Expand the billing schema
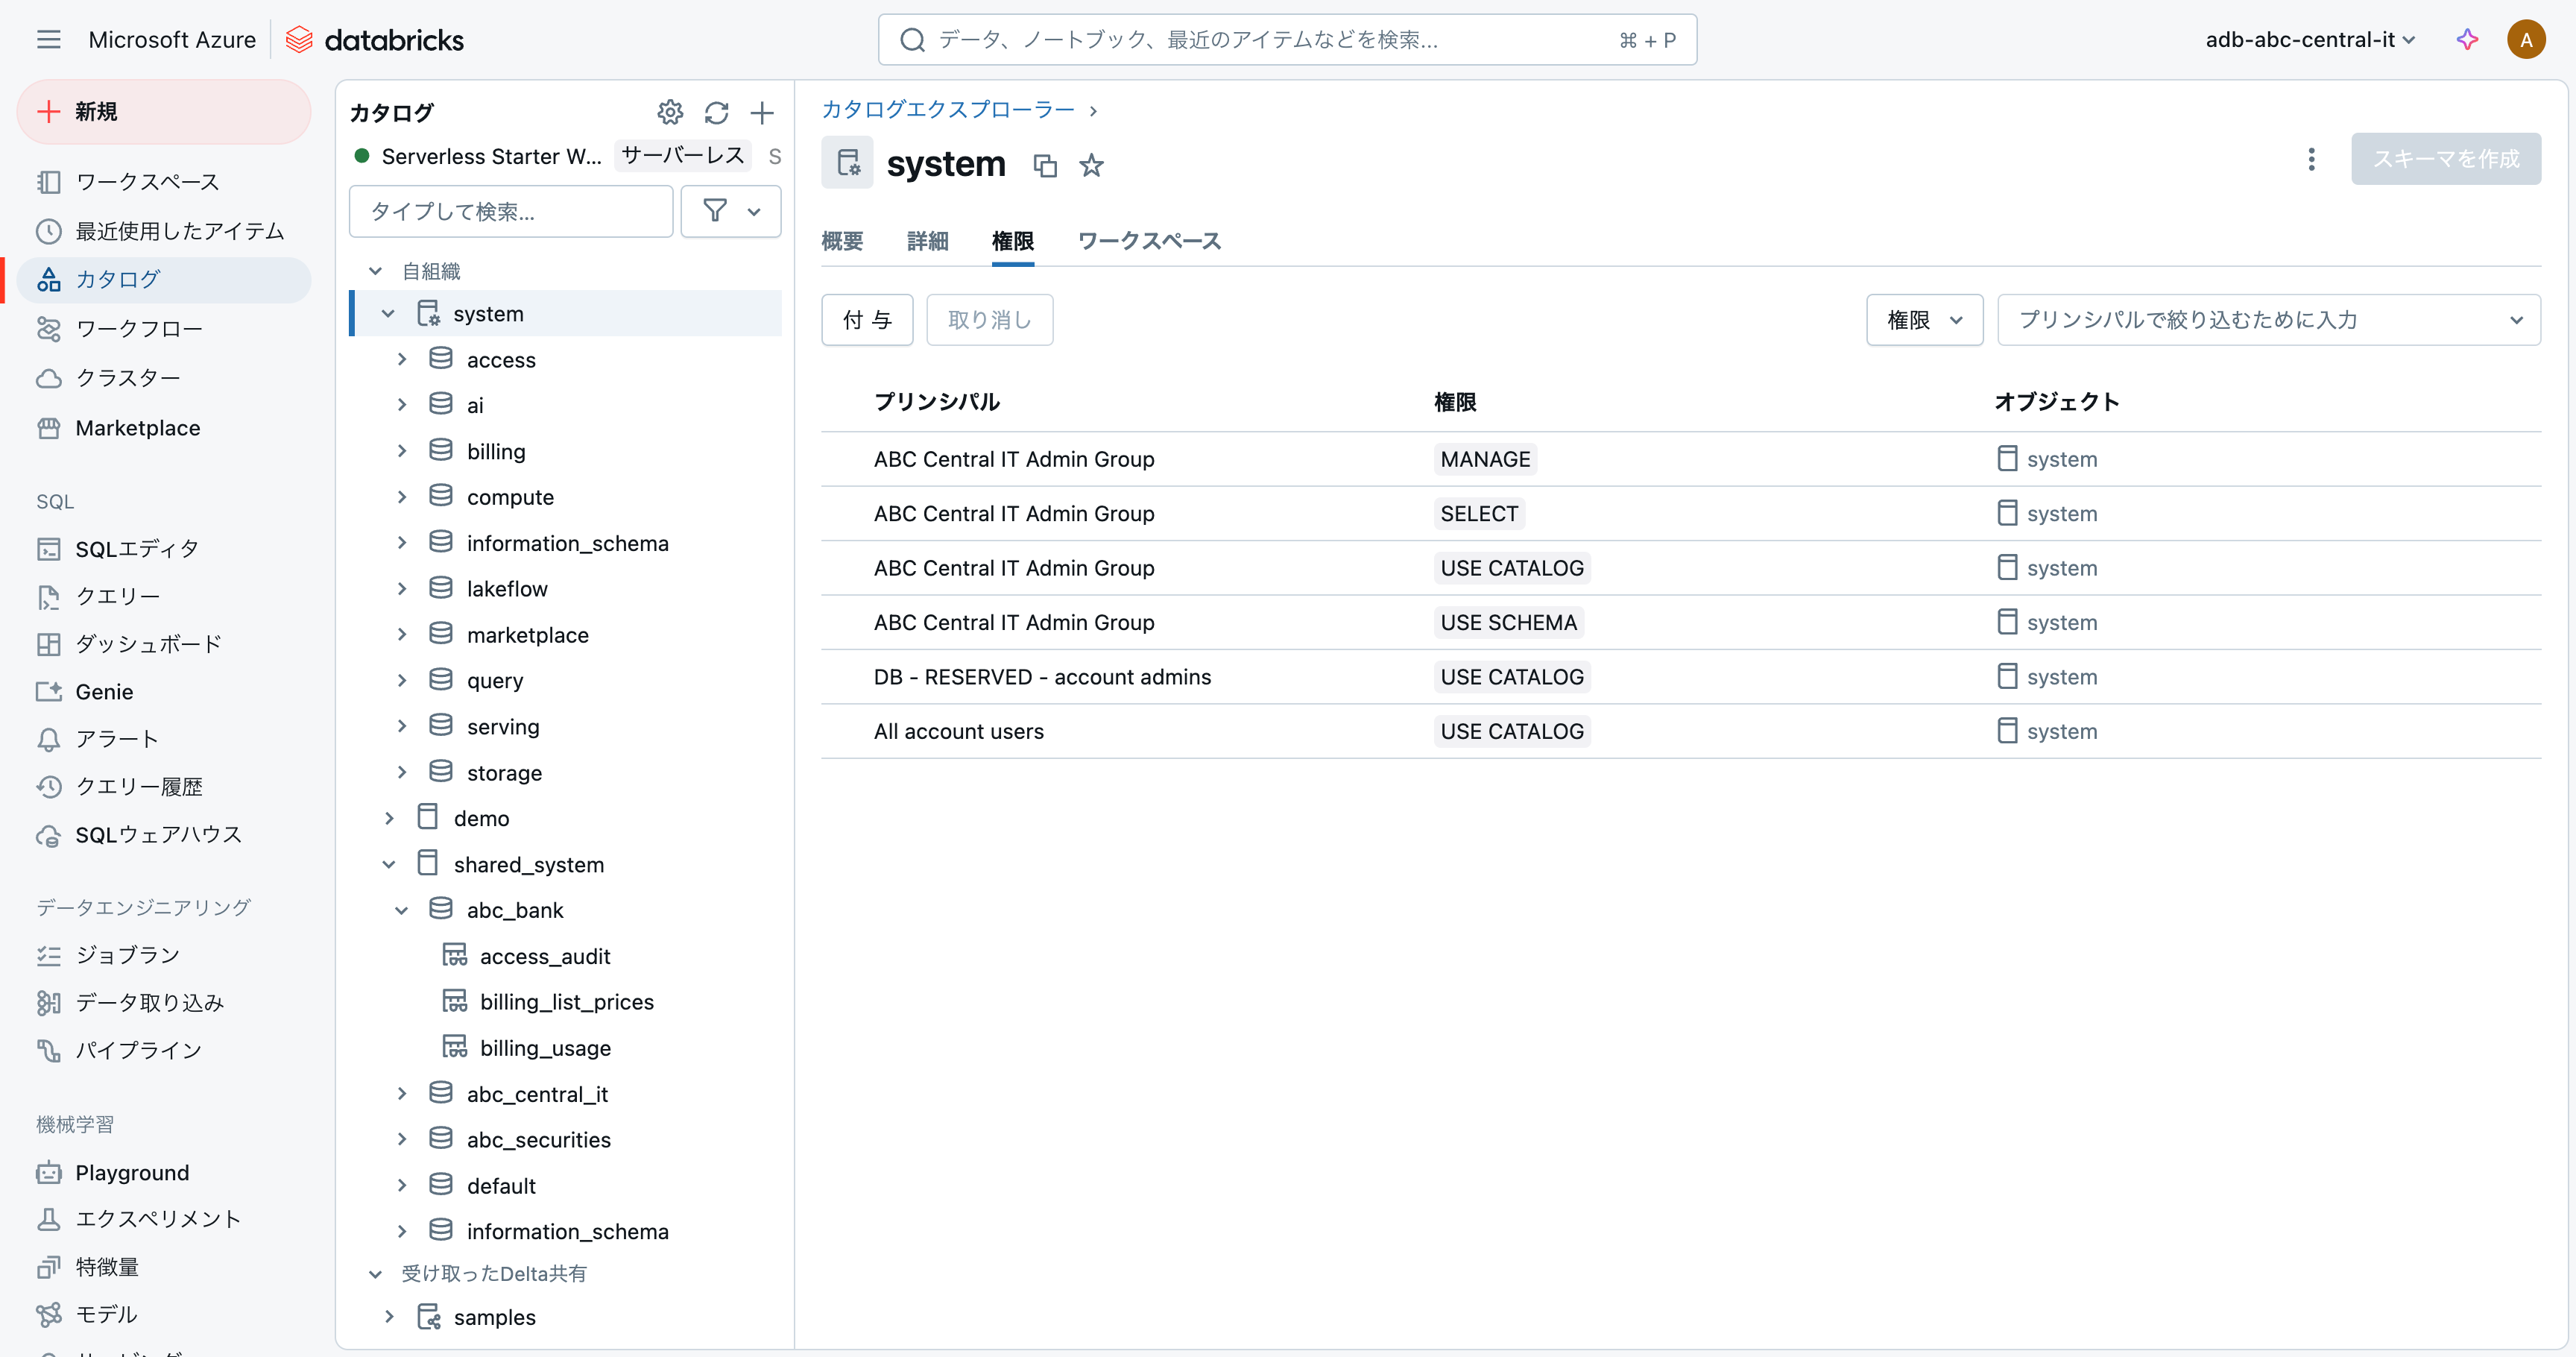 (402, 451)
